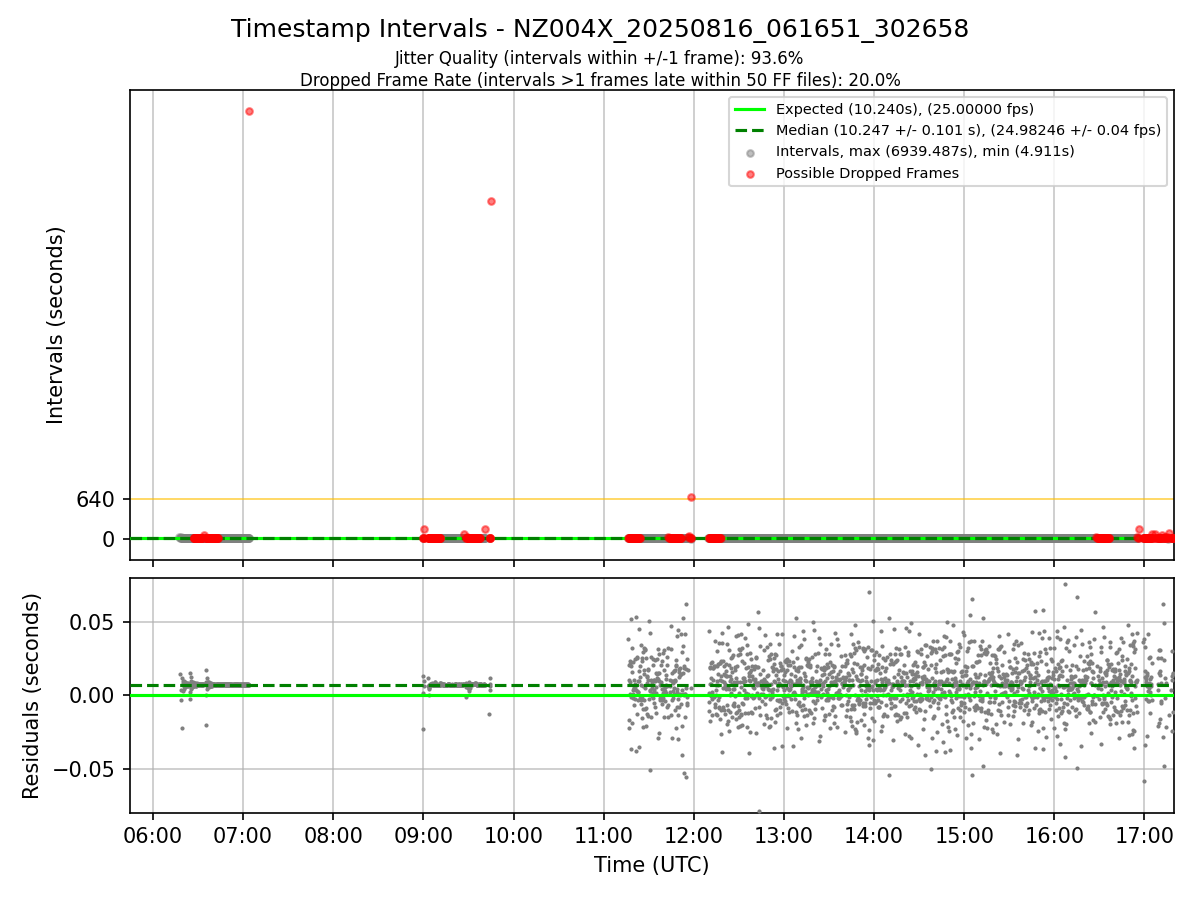The width and height of the screenshot is (1200, 900).
Task: Click the high red outlier point before 10:00
Action: tap(491, 201)
